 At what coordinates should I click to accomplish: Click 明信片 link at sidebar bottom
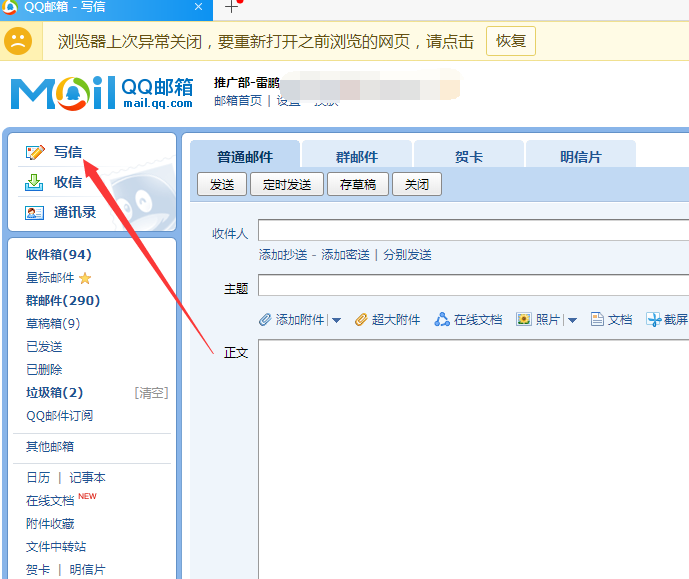(x=87, y=570)
